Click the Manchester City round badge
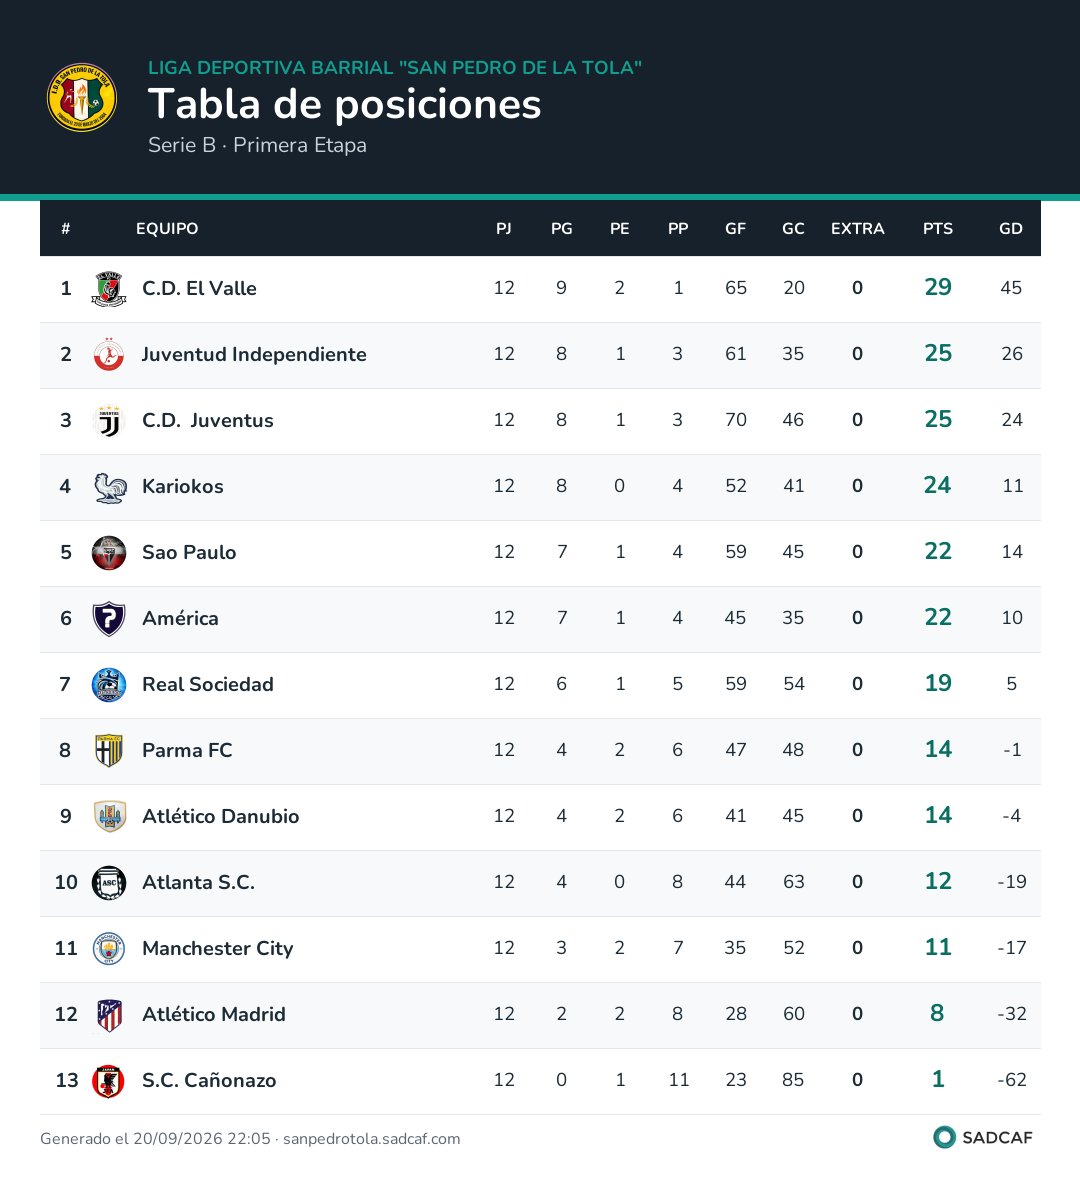 coord(109,949)
